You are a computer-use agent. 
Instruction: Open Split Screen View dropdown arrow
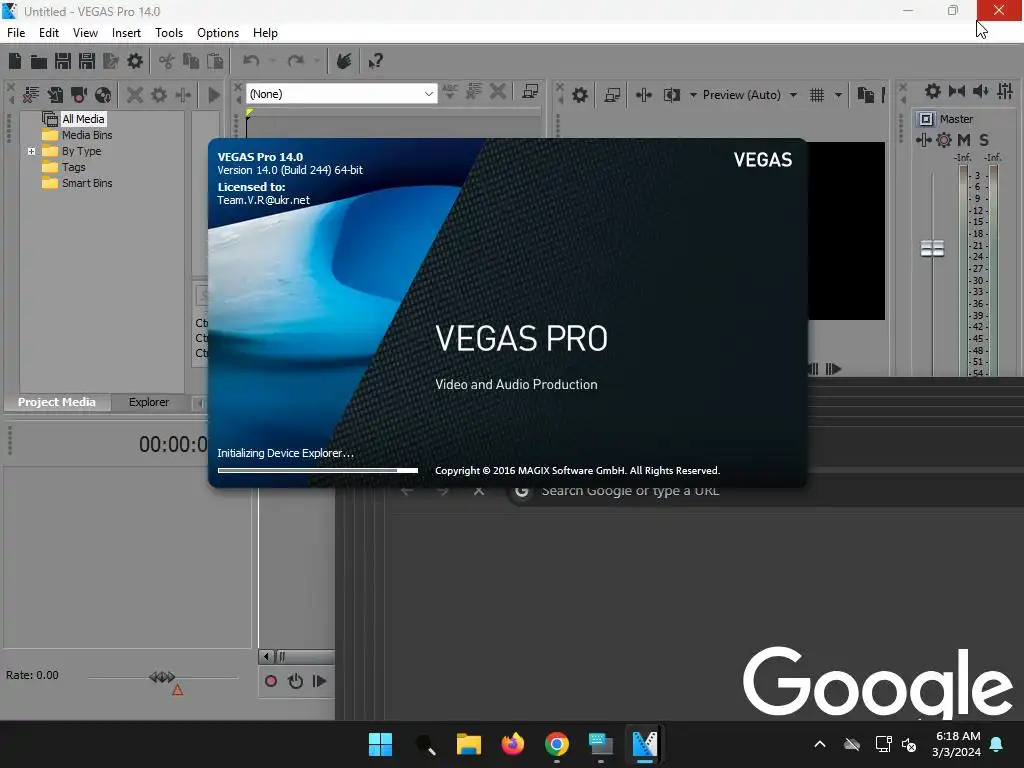coord(693,95)
